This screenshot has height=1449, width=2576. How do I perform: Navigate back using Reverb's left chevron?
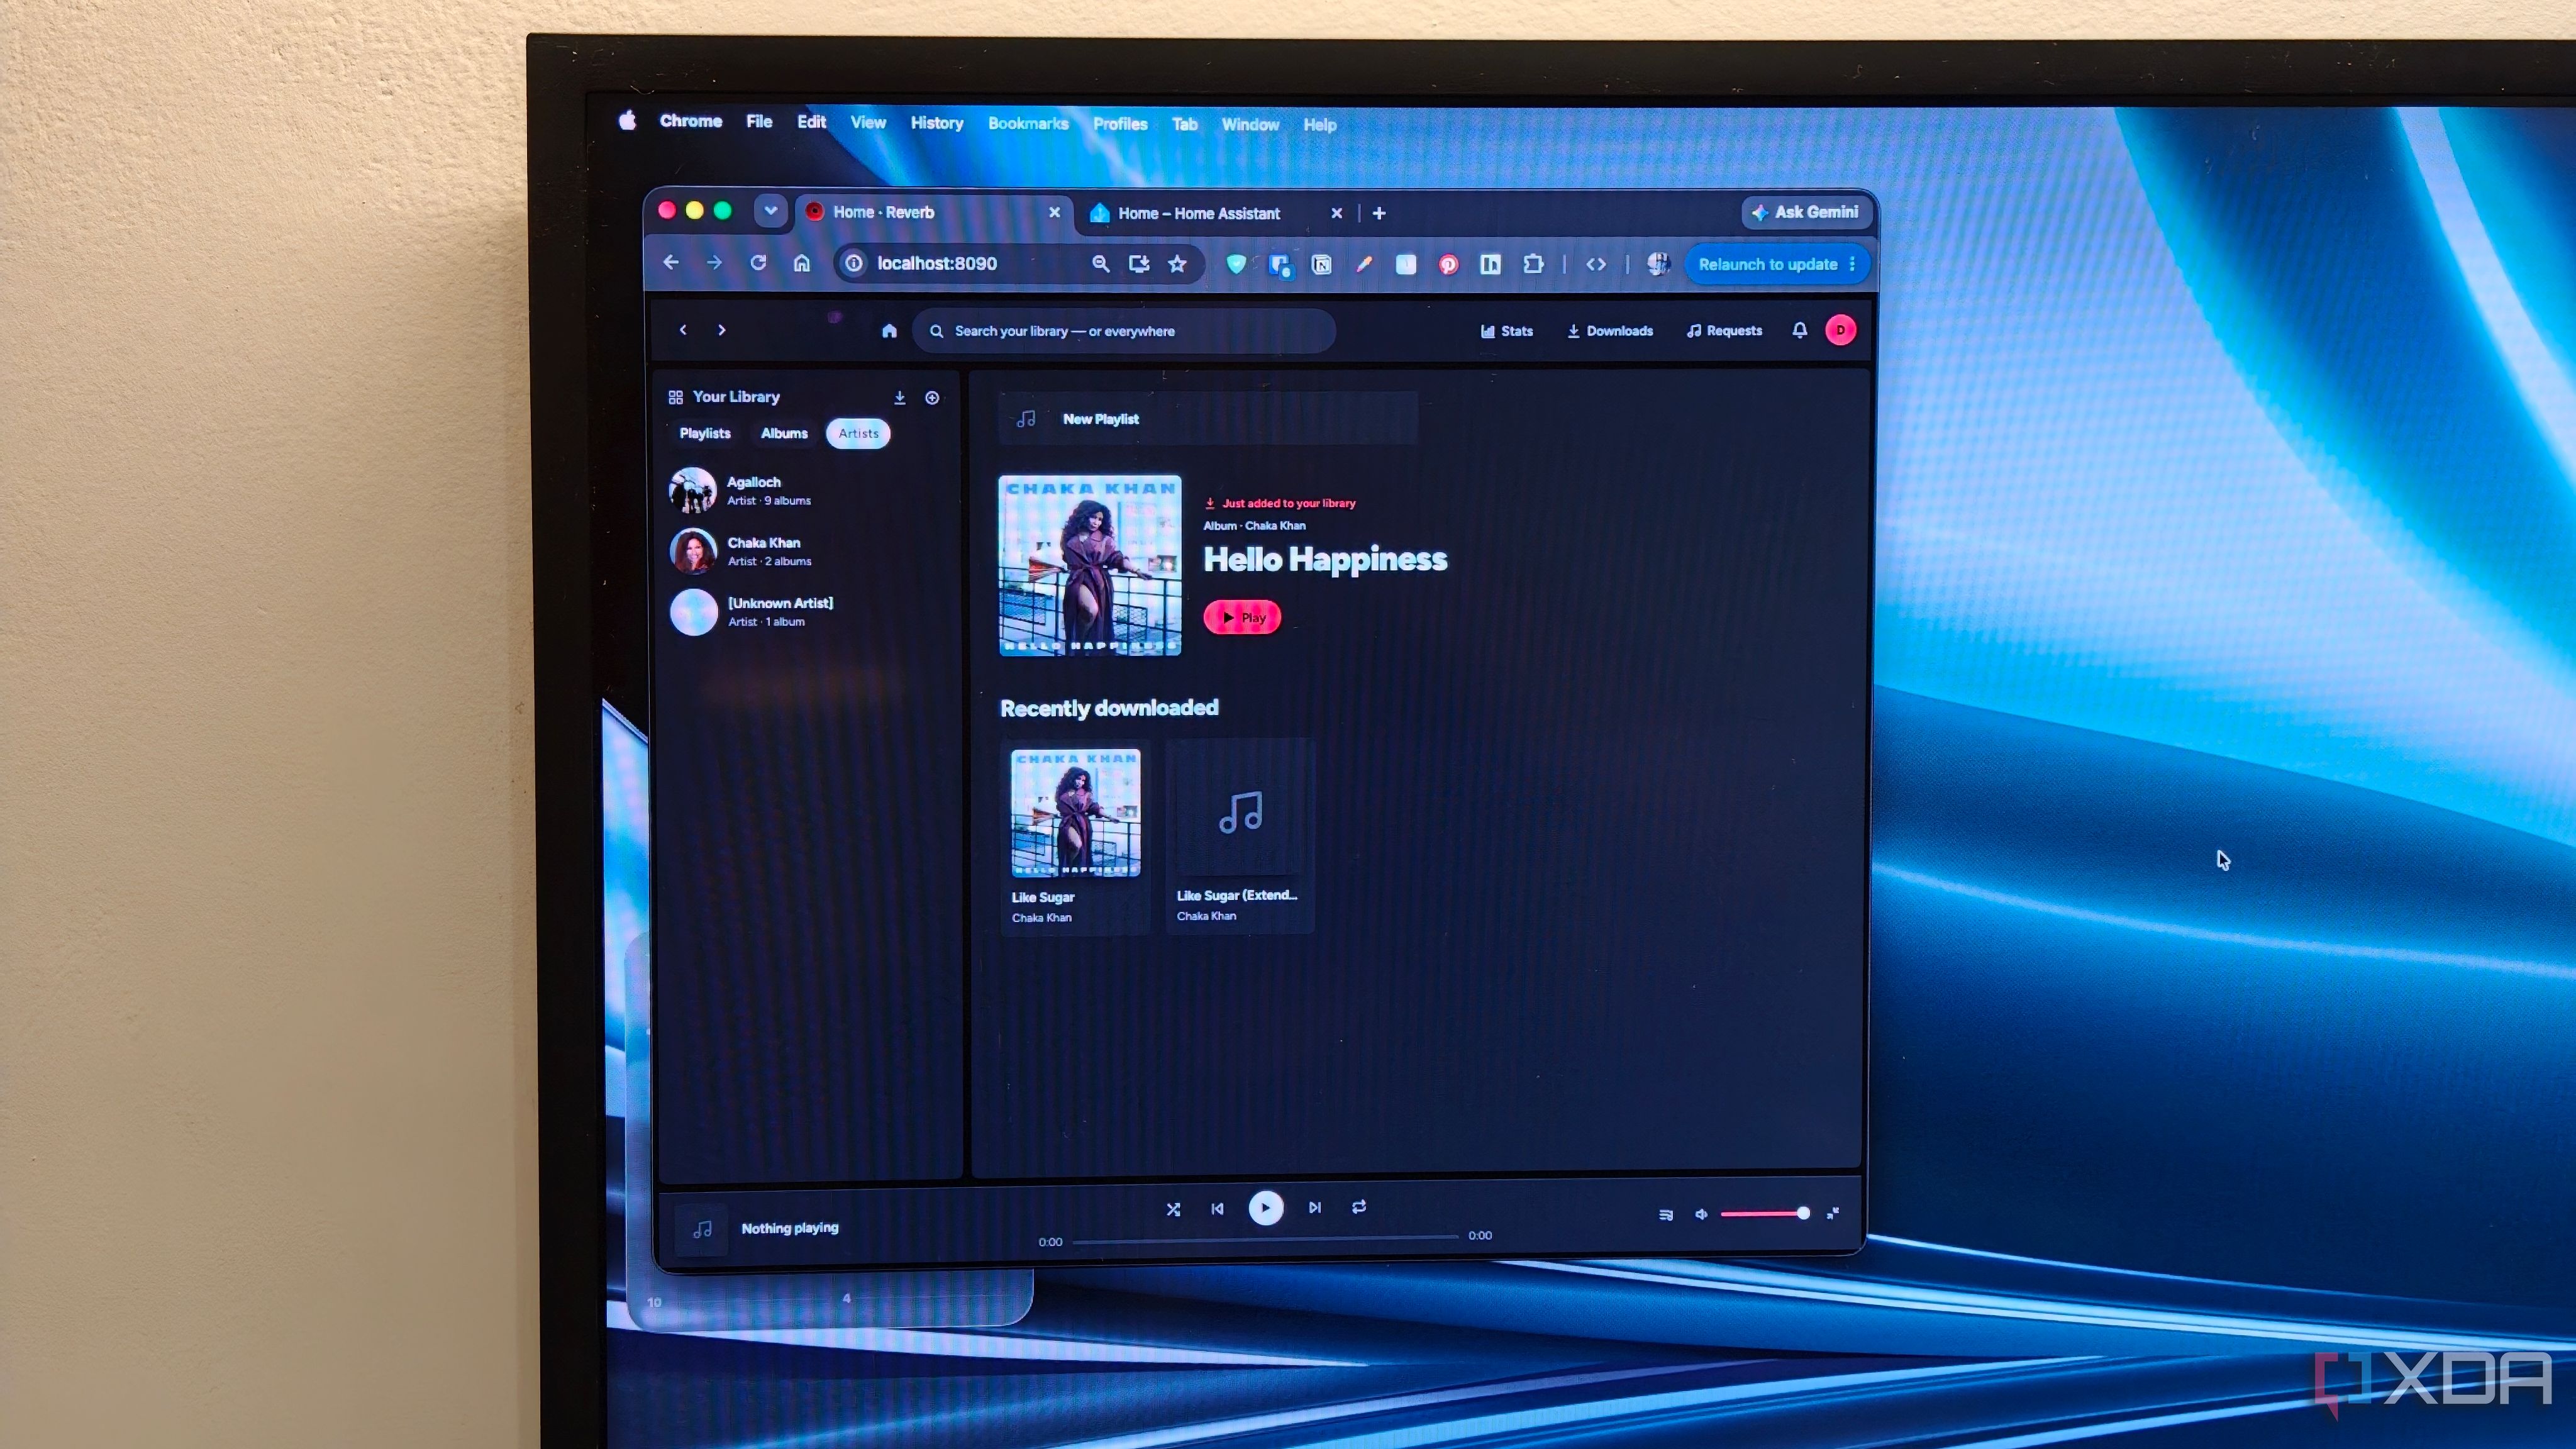pyautogui.click(x=683, y=330)
